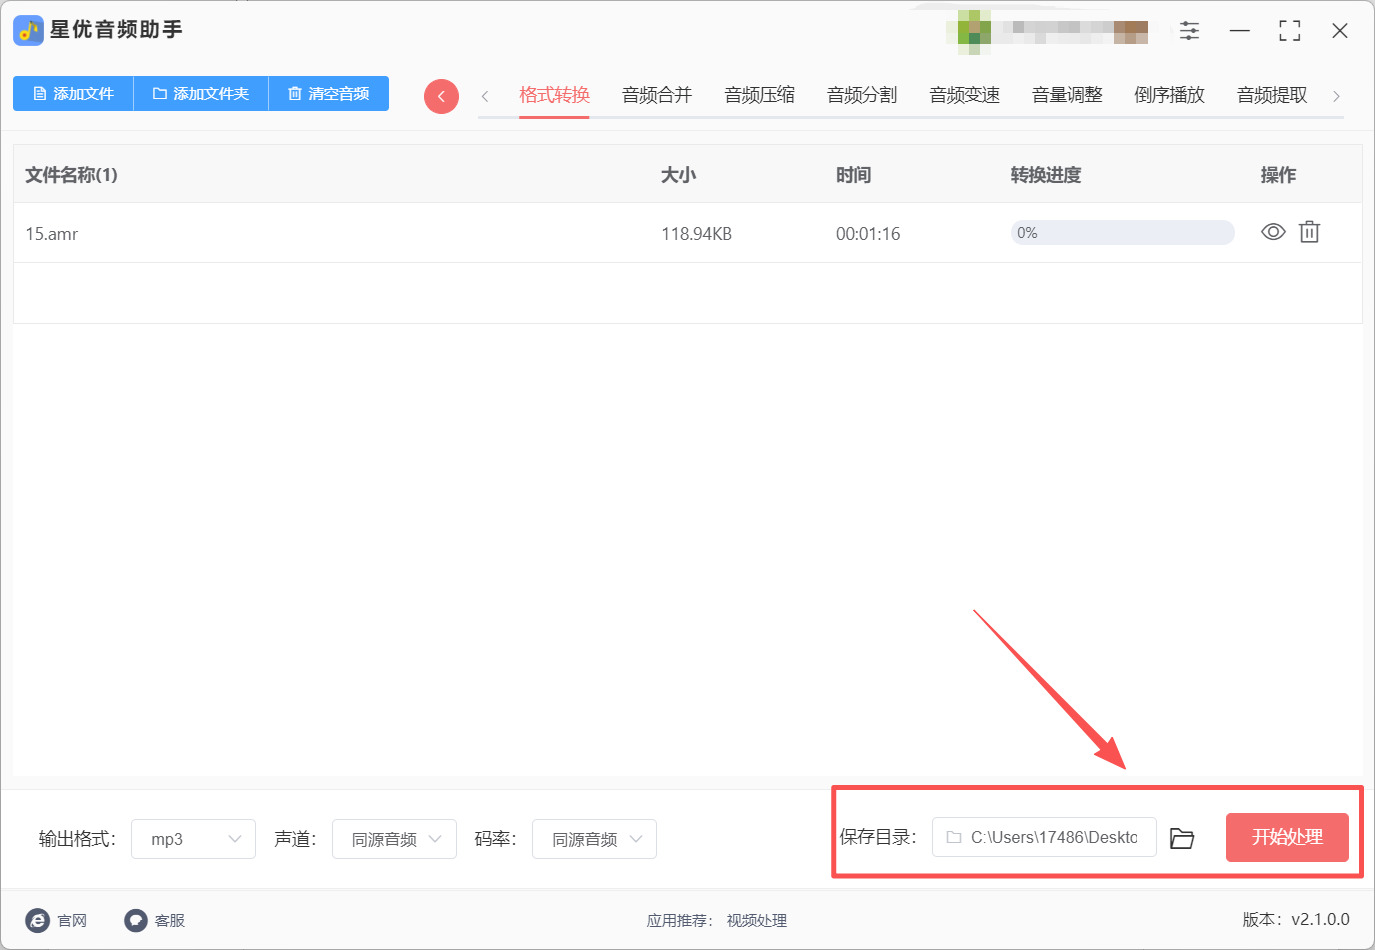Click the 输出格式 label
The width and height of the screenshot is (1375, 950).
click(77, 839)
